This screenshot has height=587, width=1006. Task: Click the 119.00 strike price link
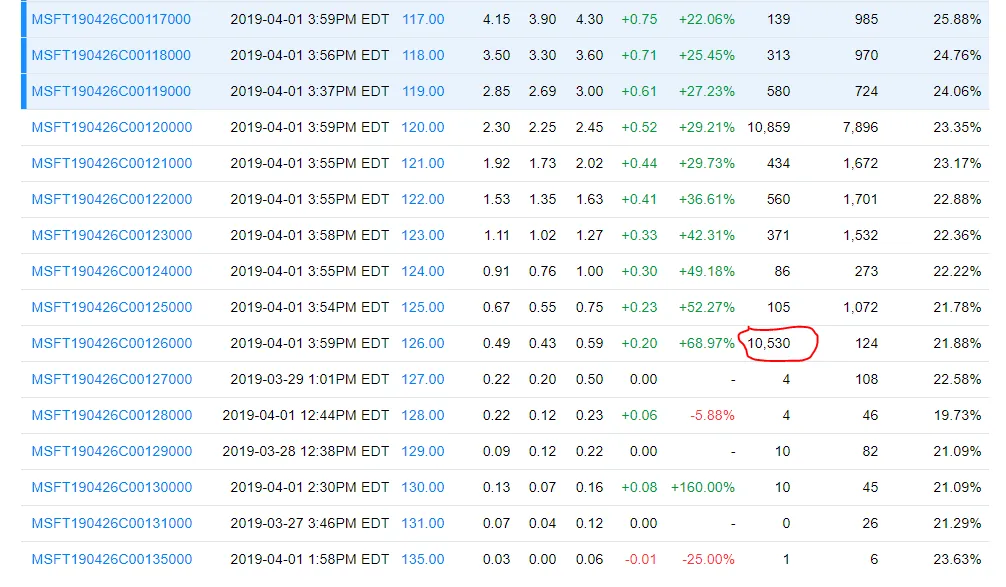pos(423,91)
